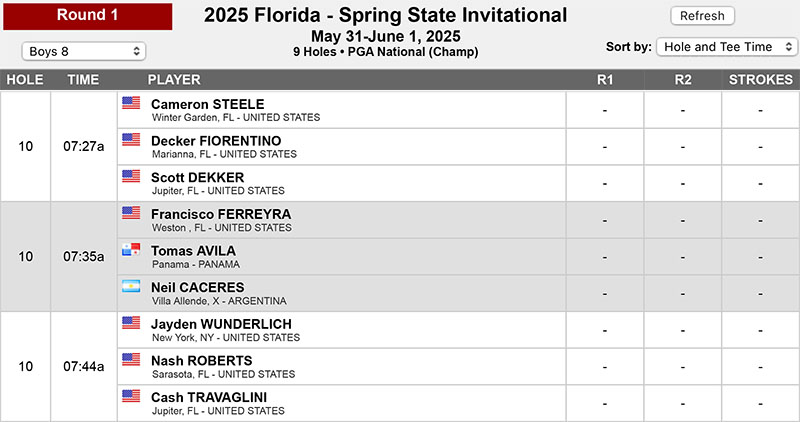The width and height of the screenshot is (800, 422).
Task: Open the Boys 8 division dropdown
Action: pos(84,51)
